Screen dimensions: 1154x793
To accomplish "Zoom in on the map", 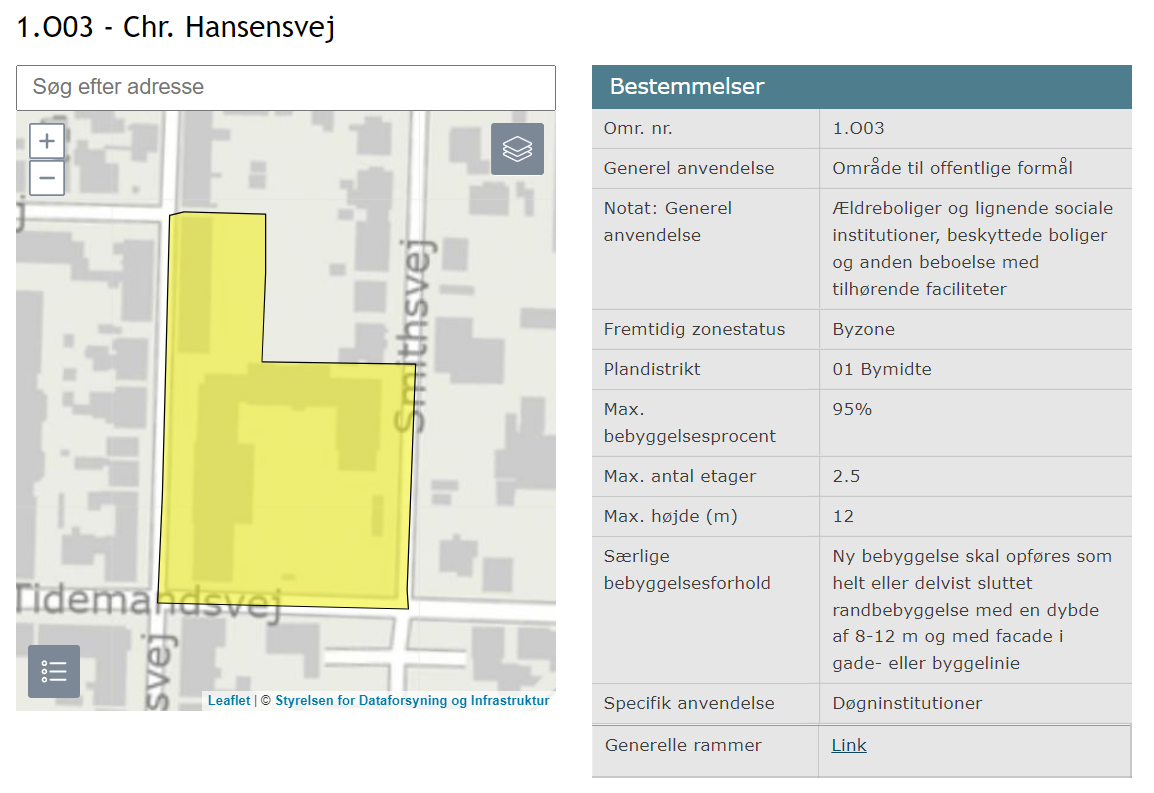I will (47, 141).
